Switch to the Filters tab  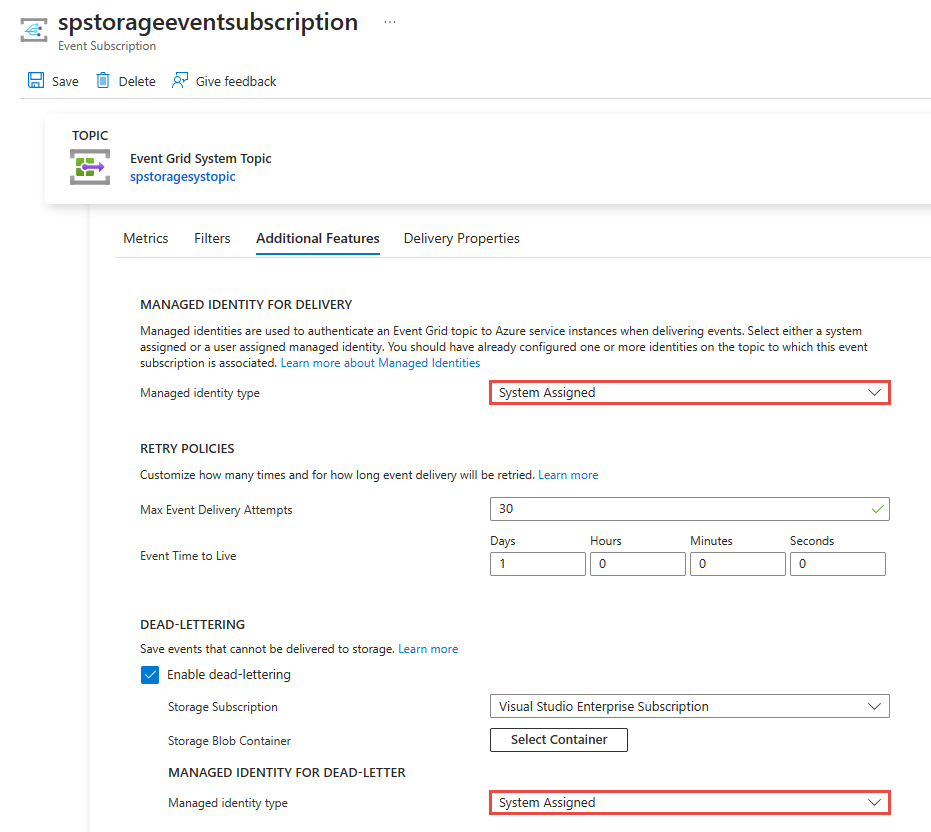pyautogui.click(x=212, y=238)
